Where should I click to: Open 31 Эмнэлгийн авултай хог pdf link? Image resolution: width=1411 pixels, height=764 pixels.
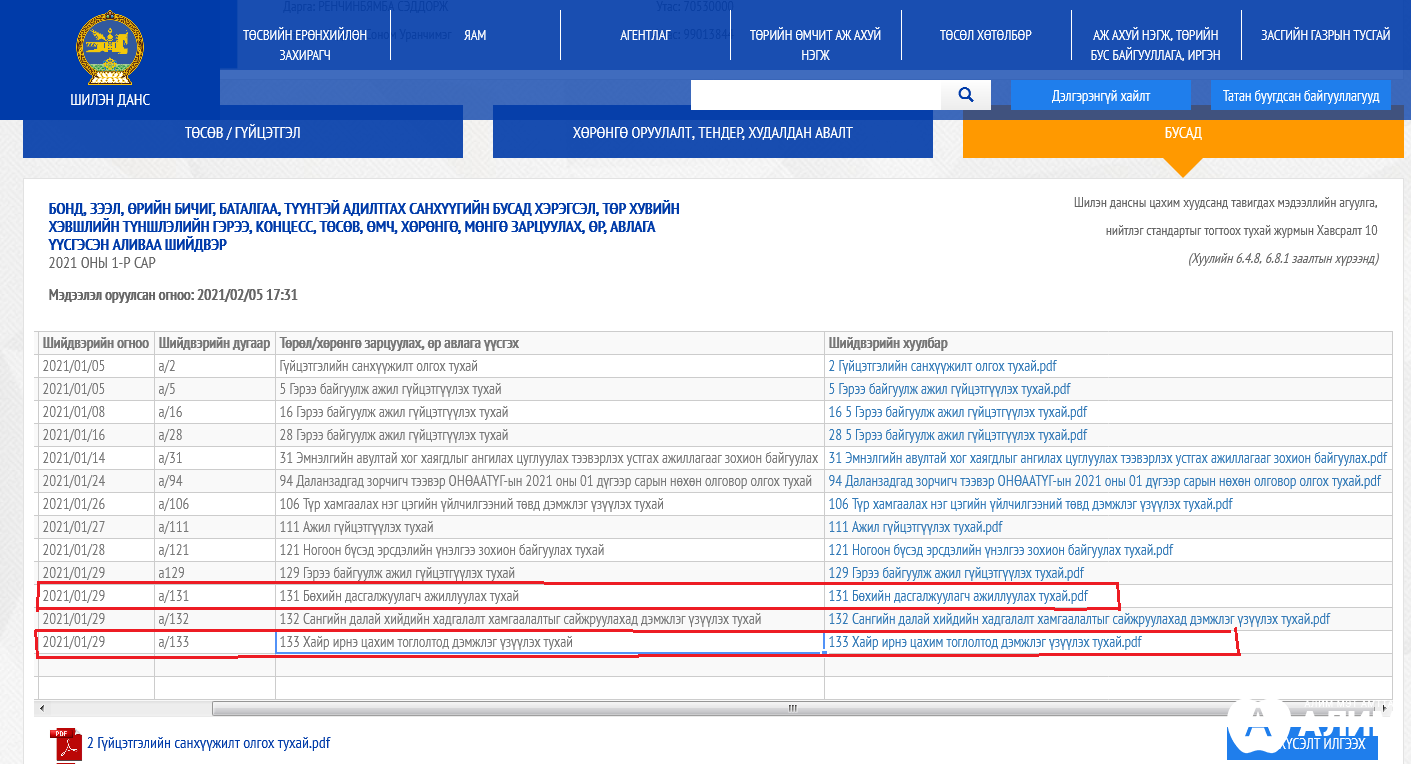click(1108, 458)
